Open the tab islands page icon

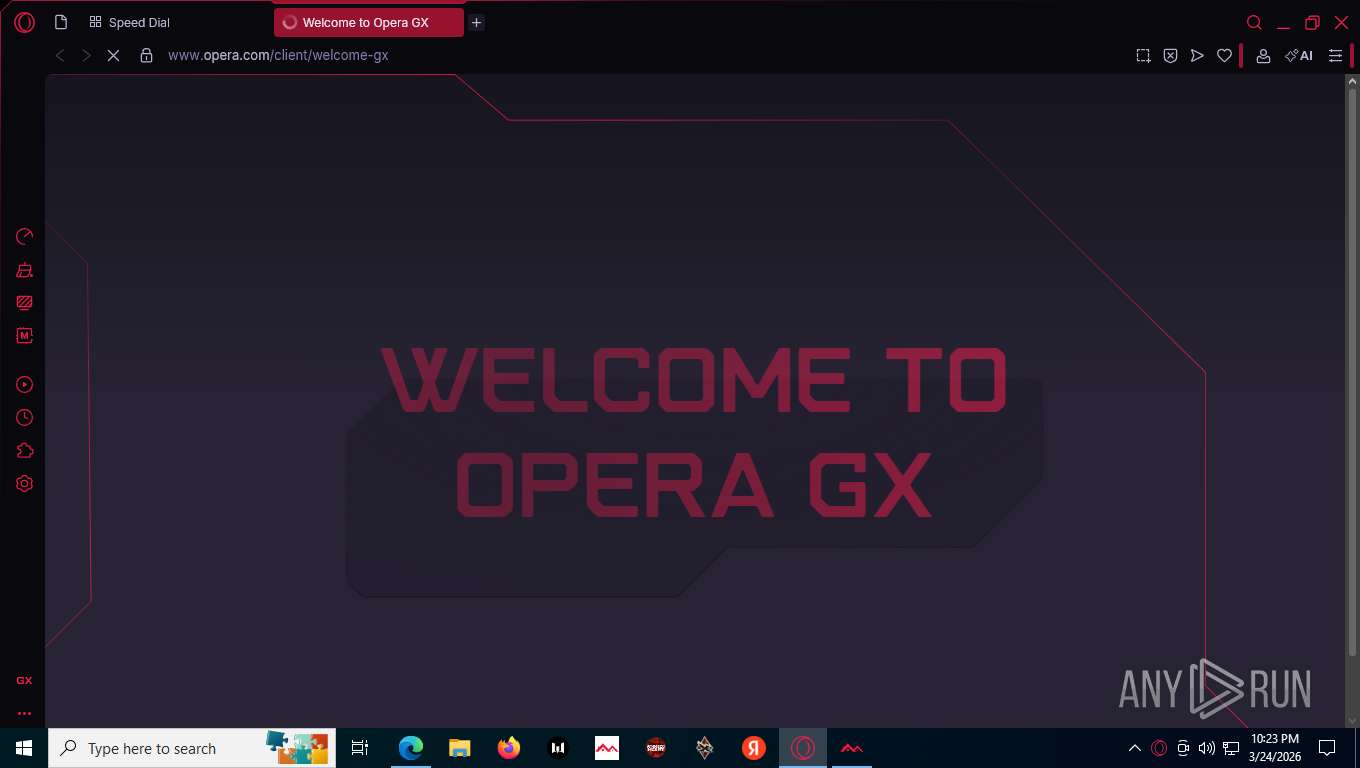coord(61,22)
